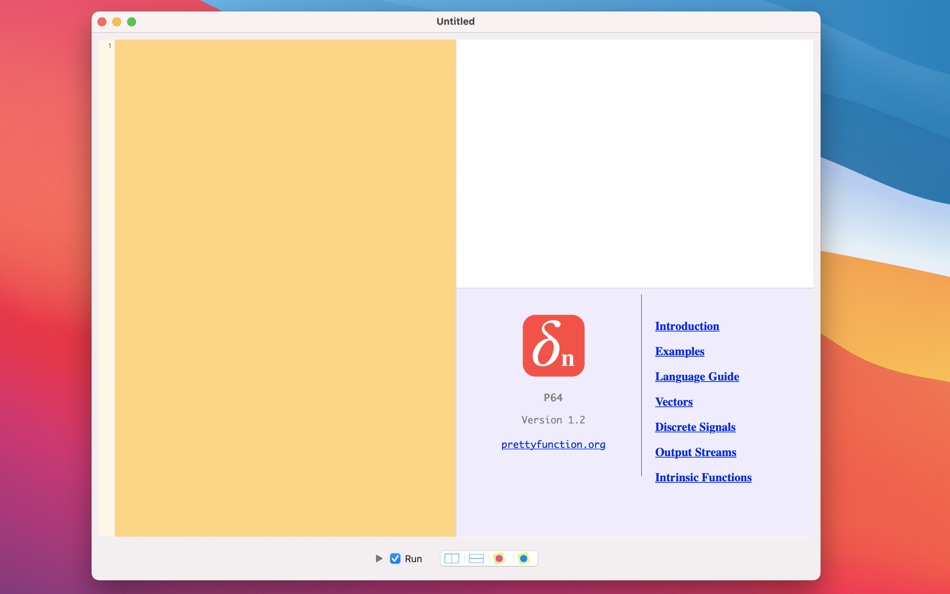
Task: Open the Output Streams link
Action: pyautogui.click(x=696, y=452)
